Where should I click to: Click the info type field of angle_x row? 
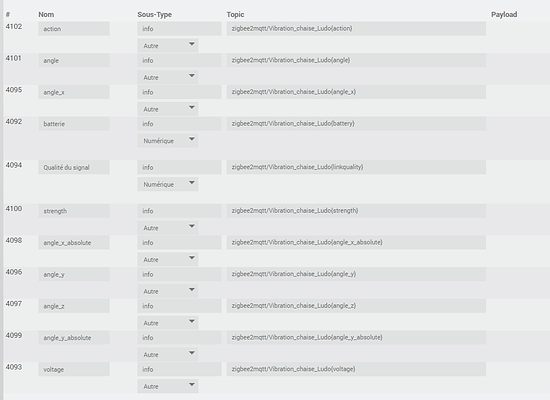[x=179, y=92]
